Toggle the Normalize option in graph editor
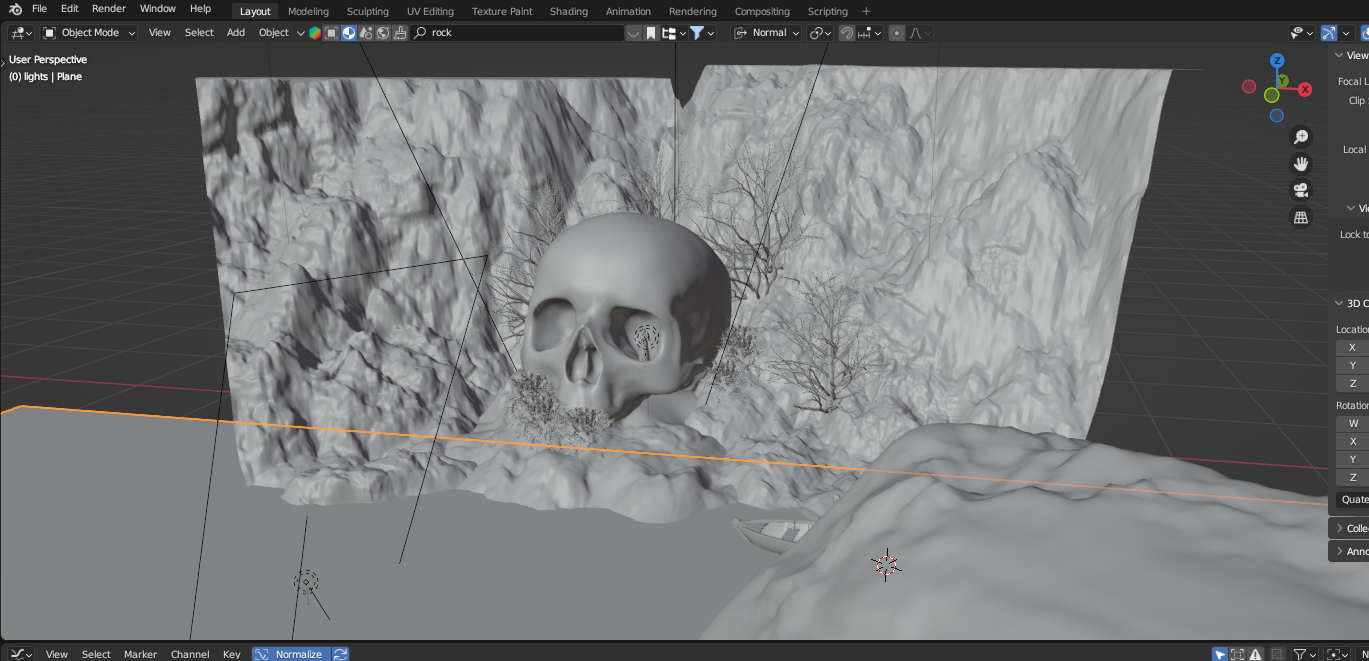This screenshot has height=661, width=1369. coord(290,654)
